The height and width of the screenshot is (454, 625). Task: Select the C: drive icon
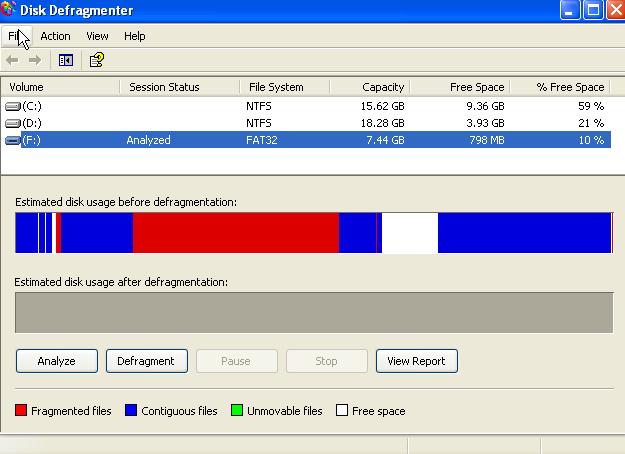click(x=12, y=106)
